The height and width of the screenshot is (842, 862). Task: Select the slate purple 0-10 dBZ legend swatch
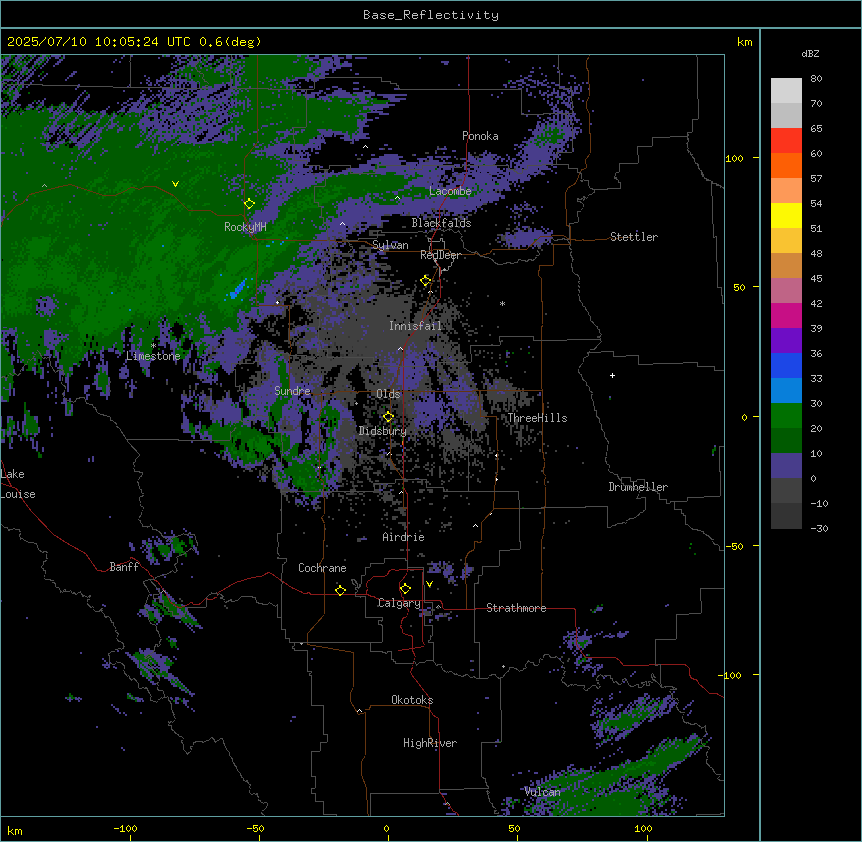[786, 466]
